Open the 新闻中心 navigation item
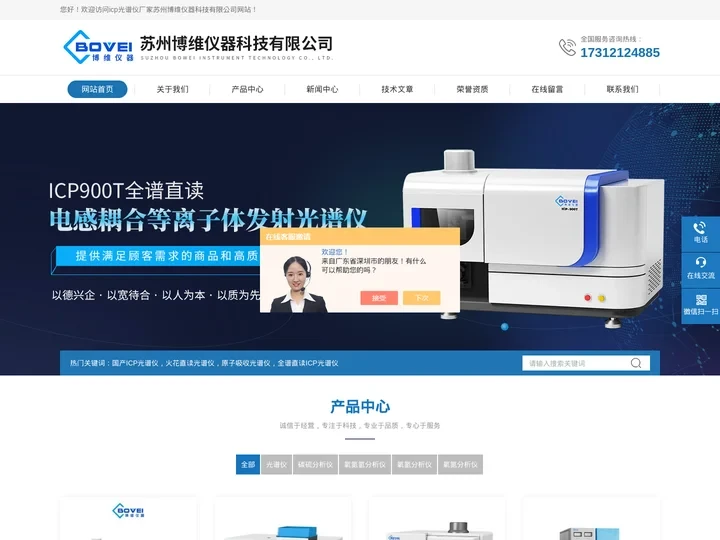 click(322, 89)
